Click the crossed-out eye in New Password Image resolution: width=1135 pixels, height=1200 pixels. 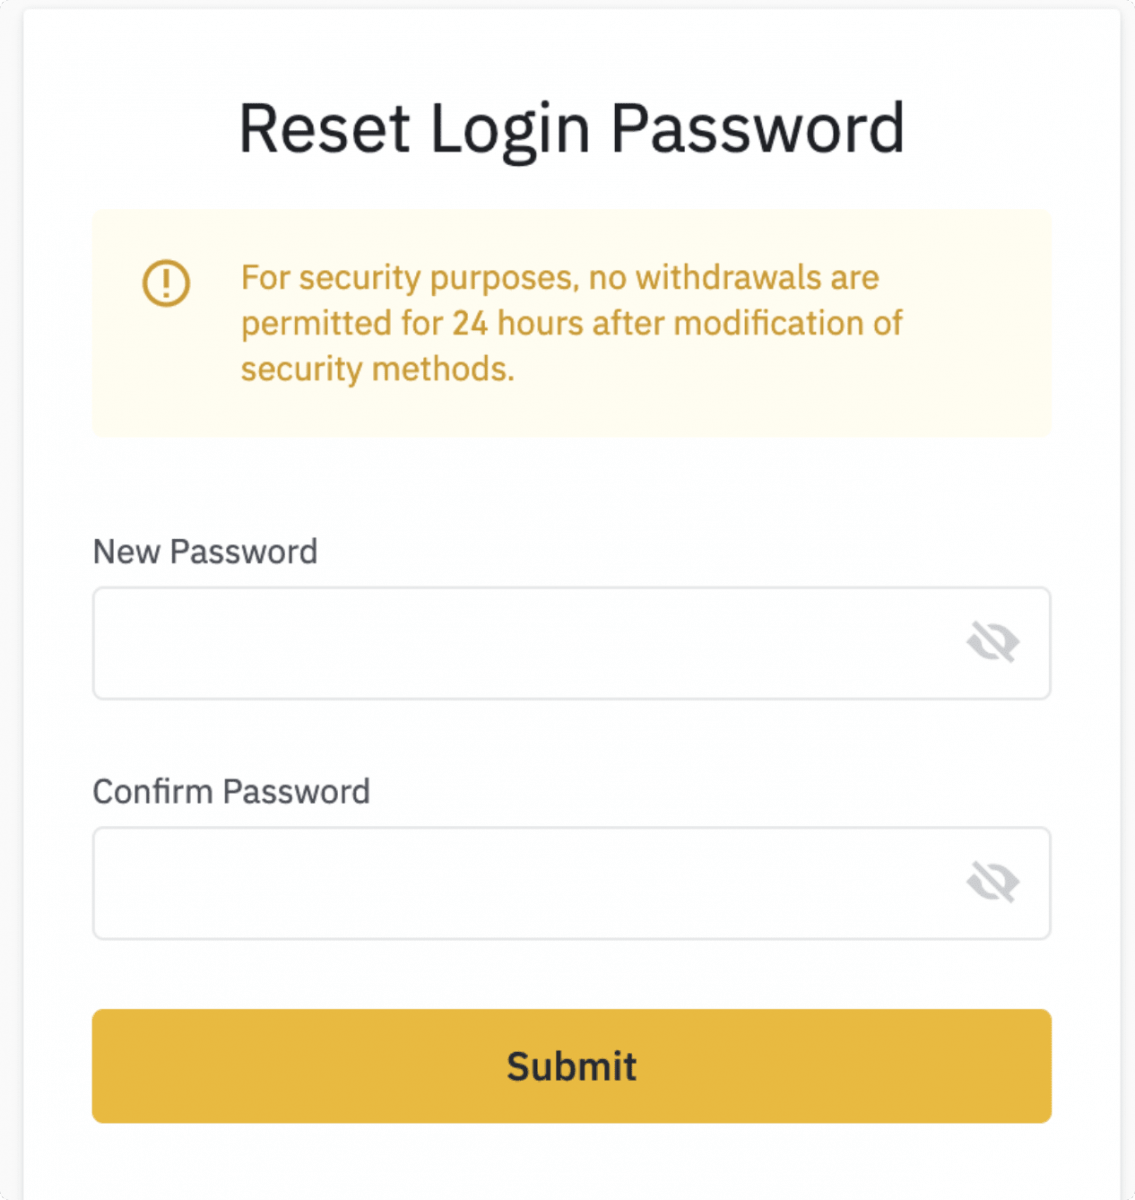tap(992, 642)
